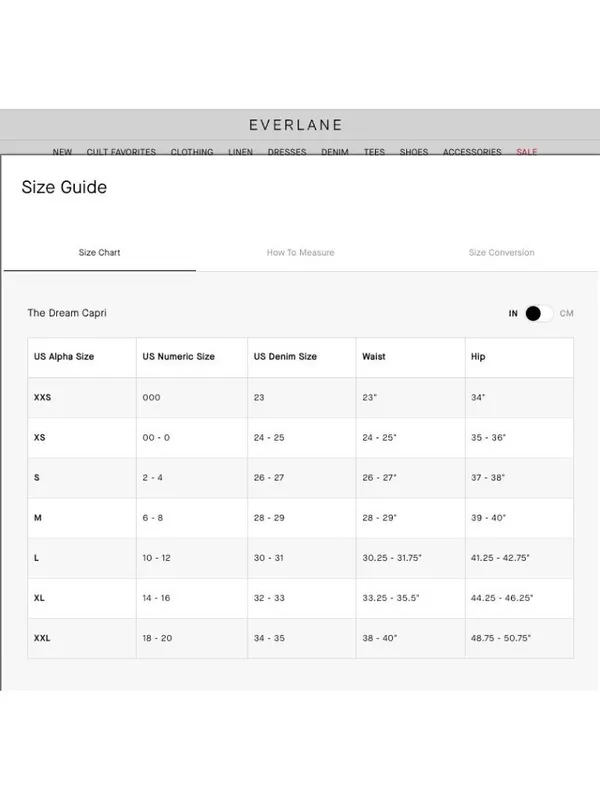Open the SHOES menu item
600x800 pixels.
click(414, 152)
